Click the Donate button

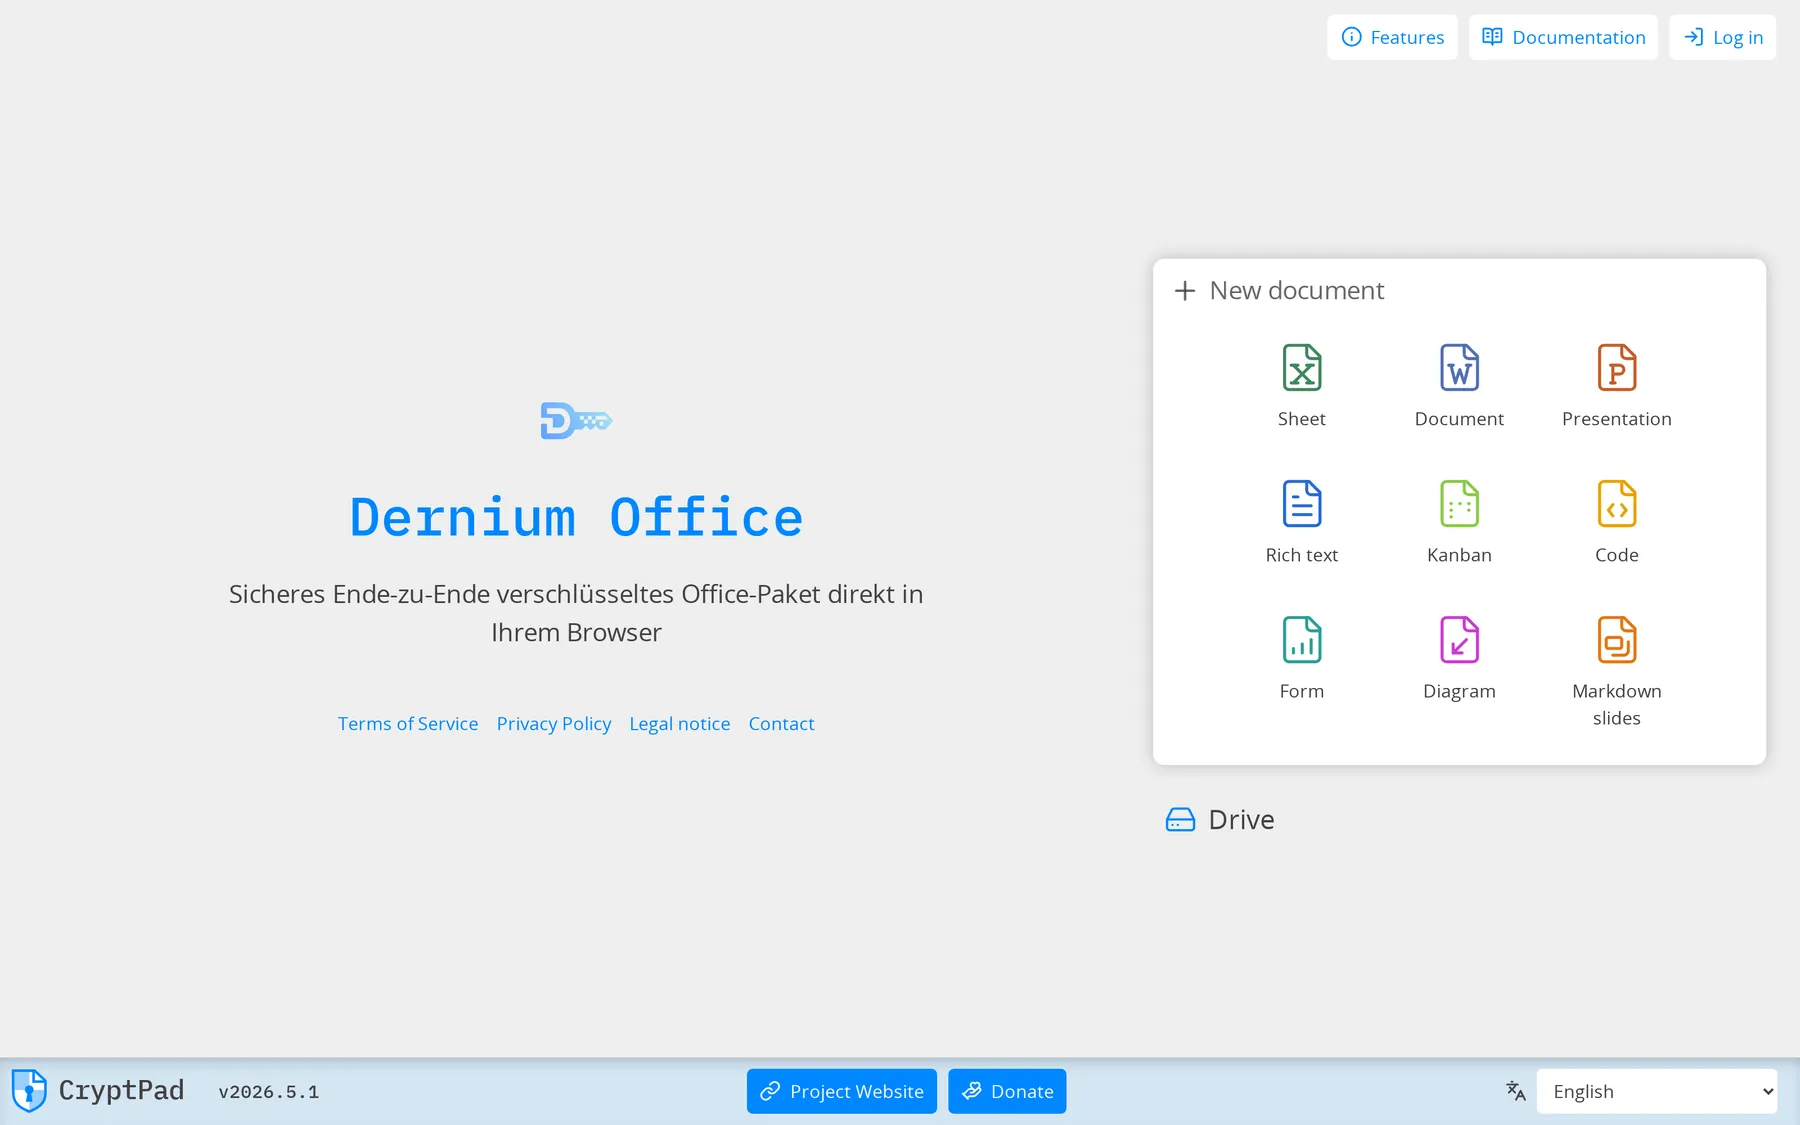coord(1007,1091)
